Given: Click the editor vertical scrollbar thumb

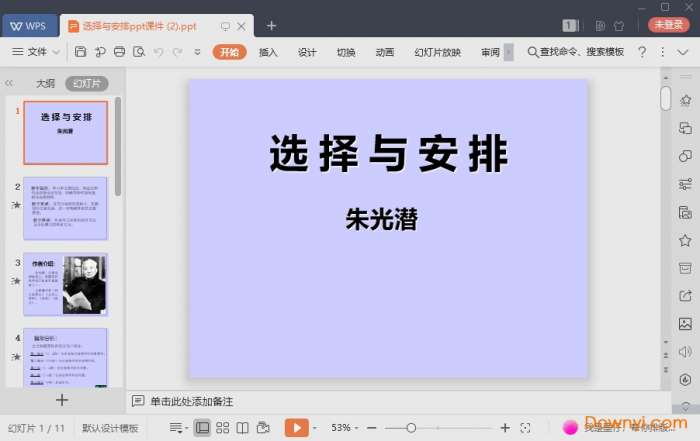Looking at the screenshot, I should pyautogui.click(x=665, y=98).
